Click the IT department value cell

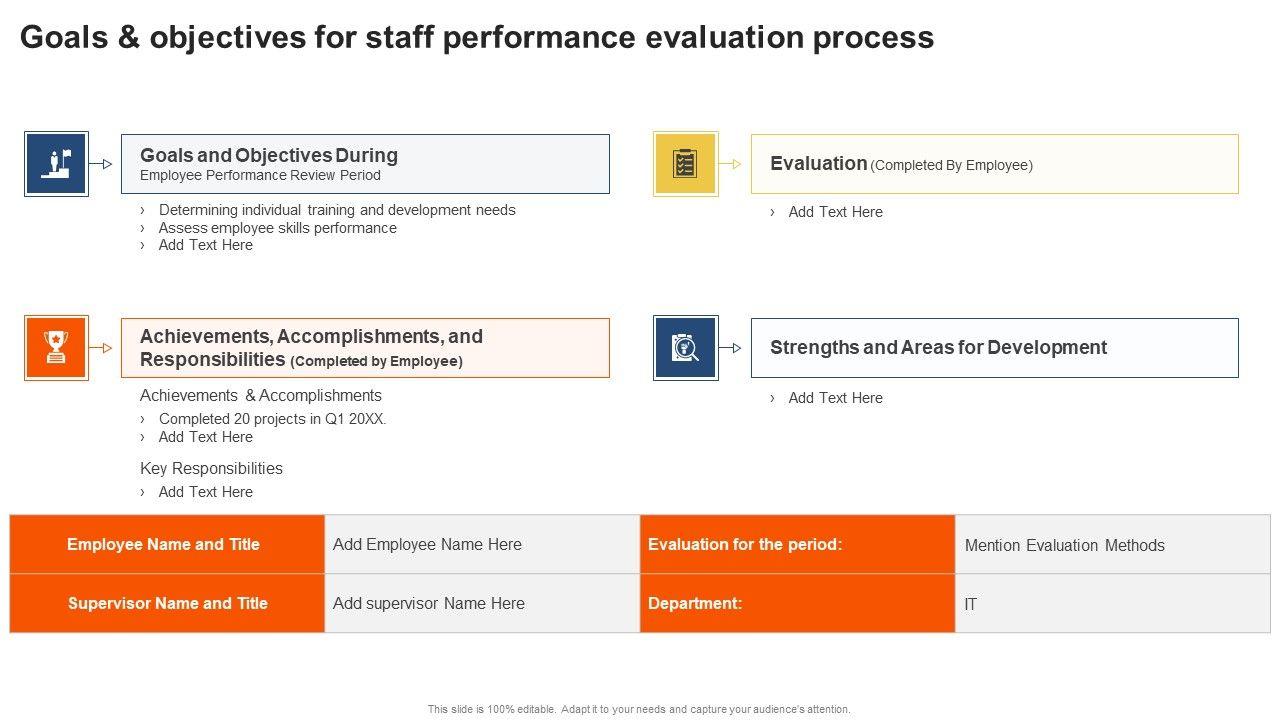coord(1111,604)
